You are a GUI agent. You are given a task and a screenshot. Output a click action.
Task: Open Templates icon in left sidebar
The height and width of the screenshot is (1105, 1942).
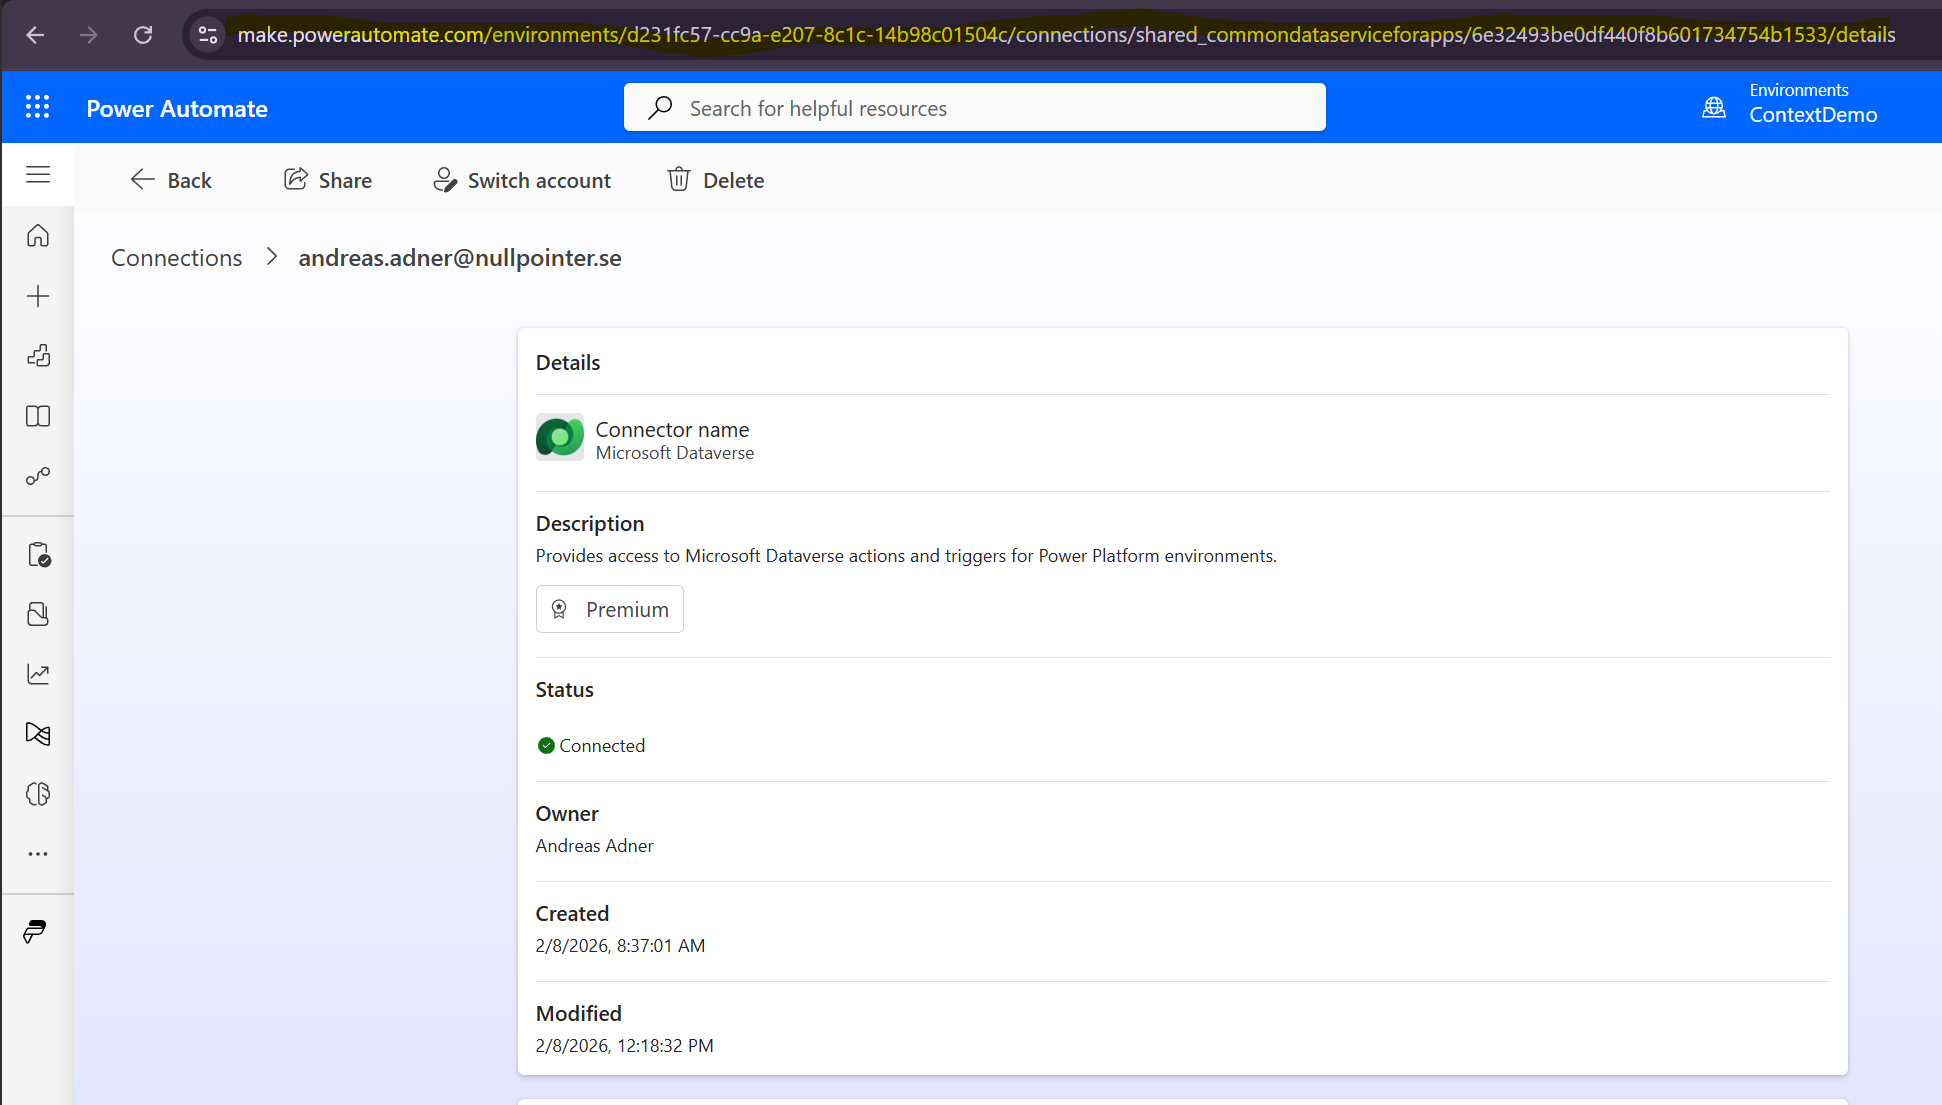[38, 356]
